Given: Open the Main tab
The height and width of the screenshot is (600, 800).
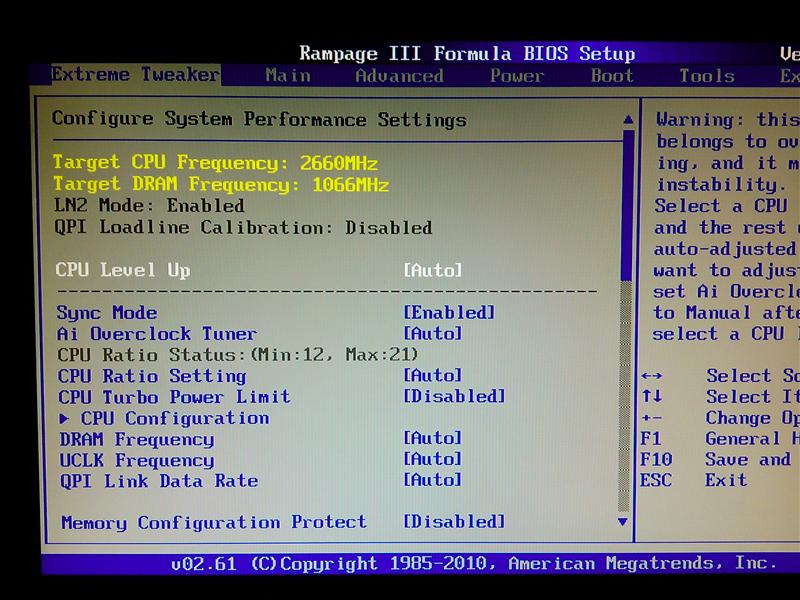Looking at the screenshot, I should click(x=288, y=76).
